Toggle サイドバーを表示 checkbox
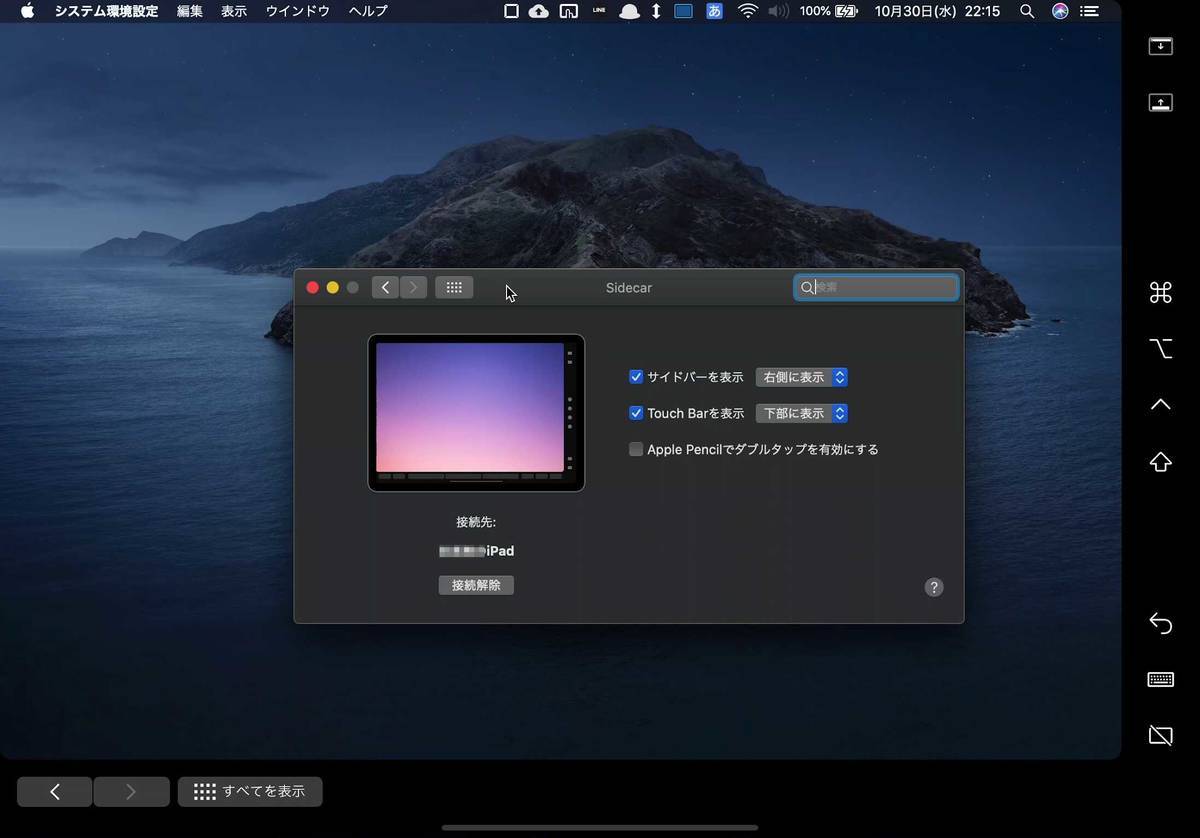This screenshot has height=838, width=1200. point(636,377)
